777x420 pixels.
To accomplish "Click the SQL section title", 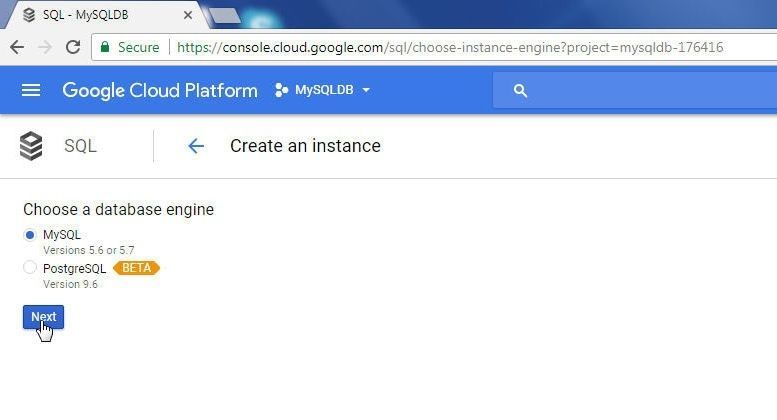I will (80, 146).
